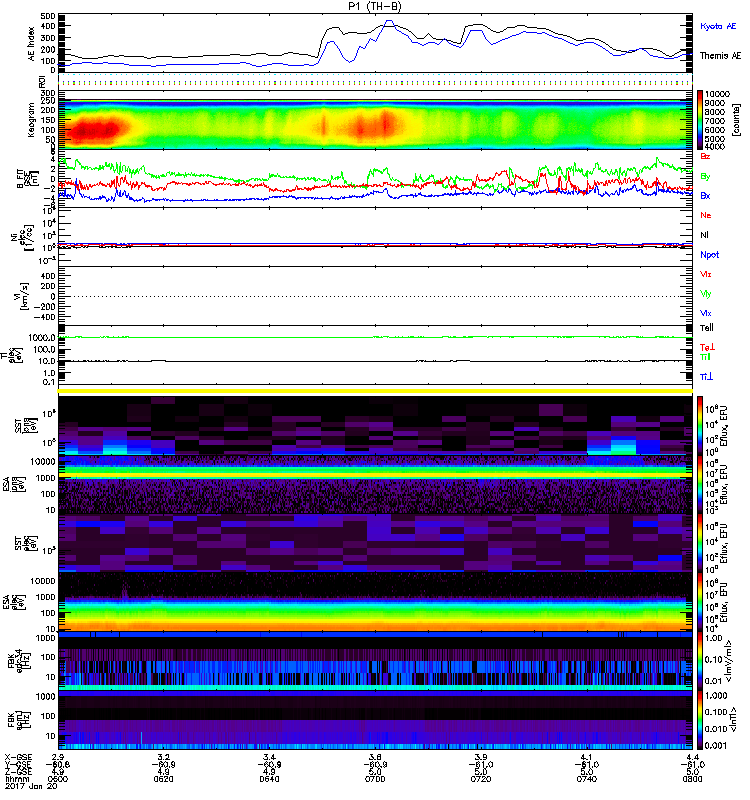750x800 pixels.
Task: Click the 0.001 value on nT colorbar
Action: pos(716,745)
